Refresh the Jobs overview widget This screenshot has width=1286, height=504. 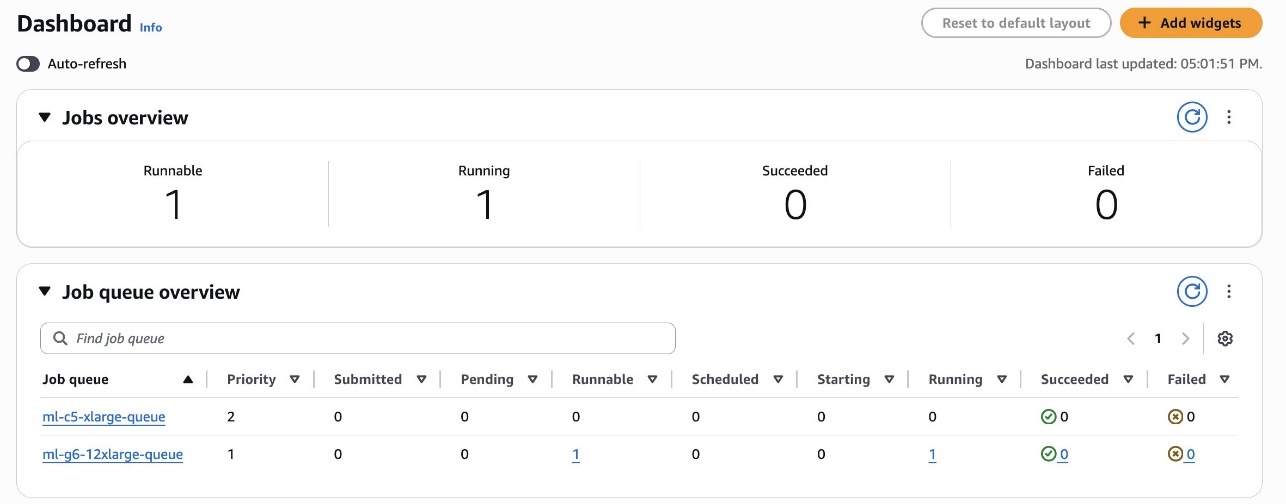pyautogui.click(x=1191, y=117)
